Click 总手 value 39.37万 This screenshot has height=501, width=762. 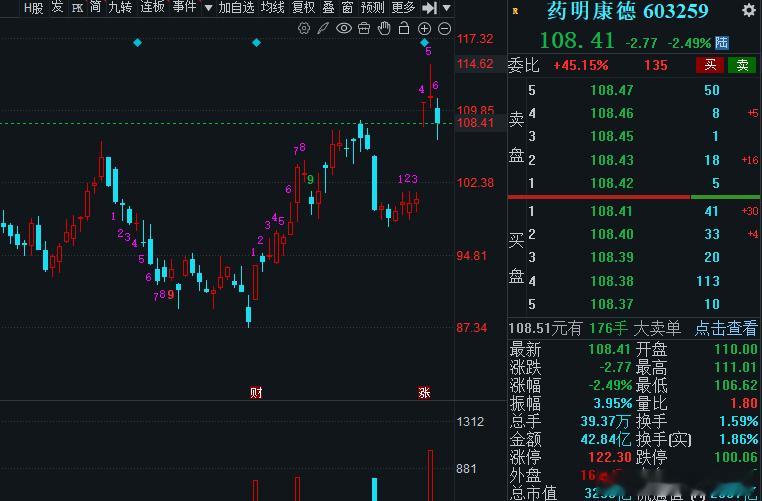(x=606, y=421)
